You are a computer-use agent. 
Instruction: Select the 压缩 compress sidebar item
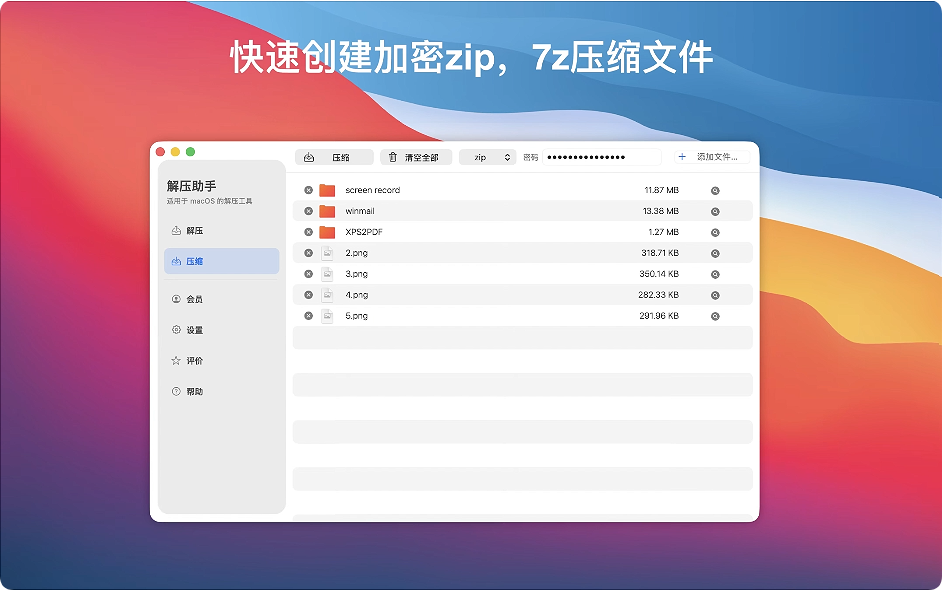222,261
